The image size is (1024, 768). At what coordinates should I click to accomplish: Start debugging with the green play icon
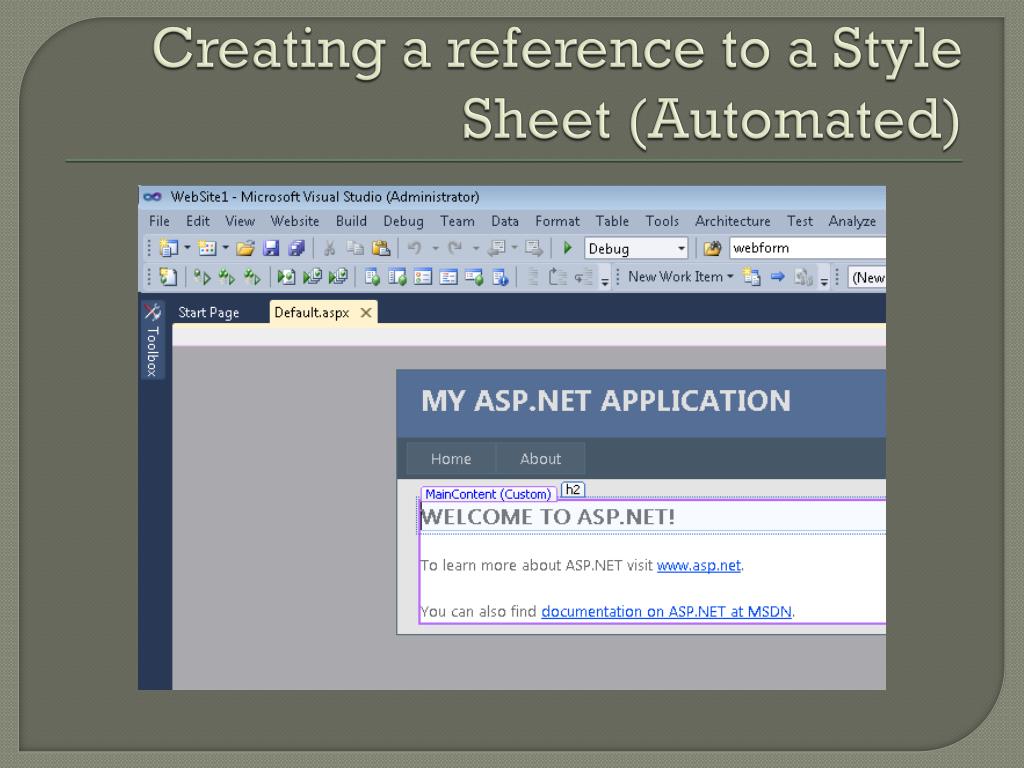(568, 248)
